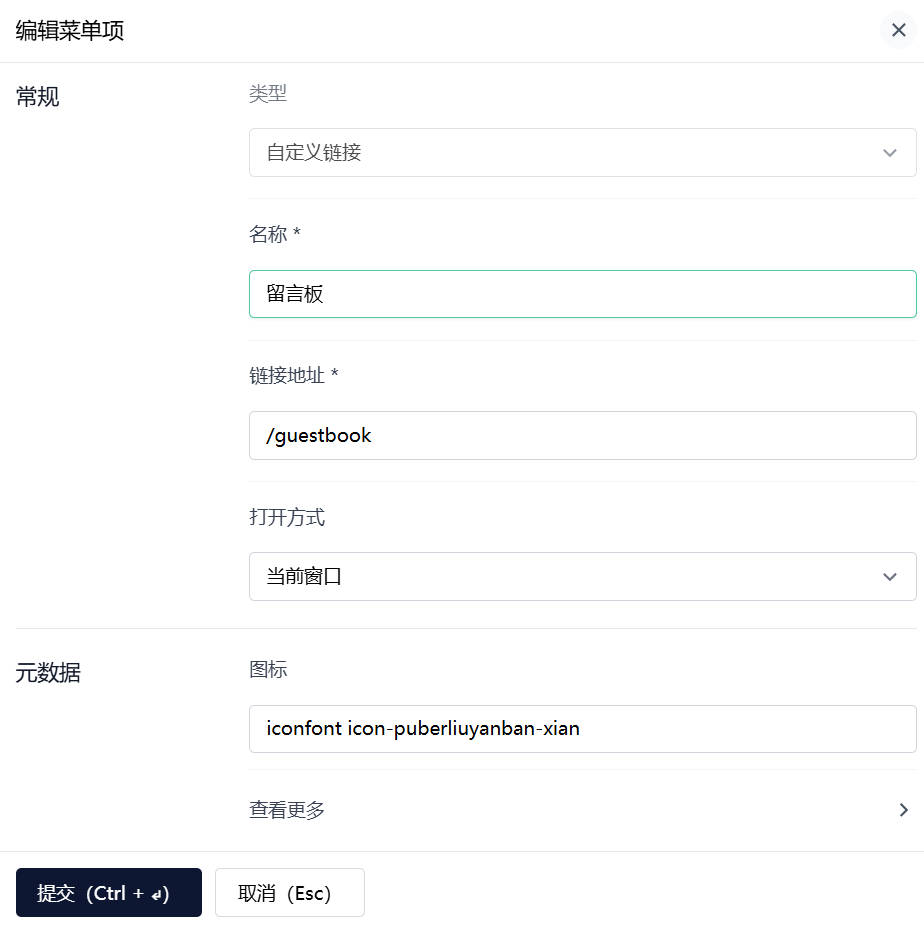The image size is (924, 928).
Task: Click the 名称 * field label
Action: coord(275,234)
